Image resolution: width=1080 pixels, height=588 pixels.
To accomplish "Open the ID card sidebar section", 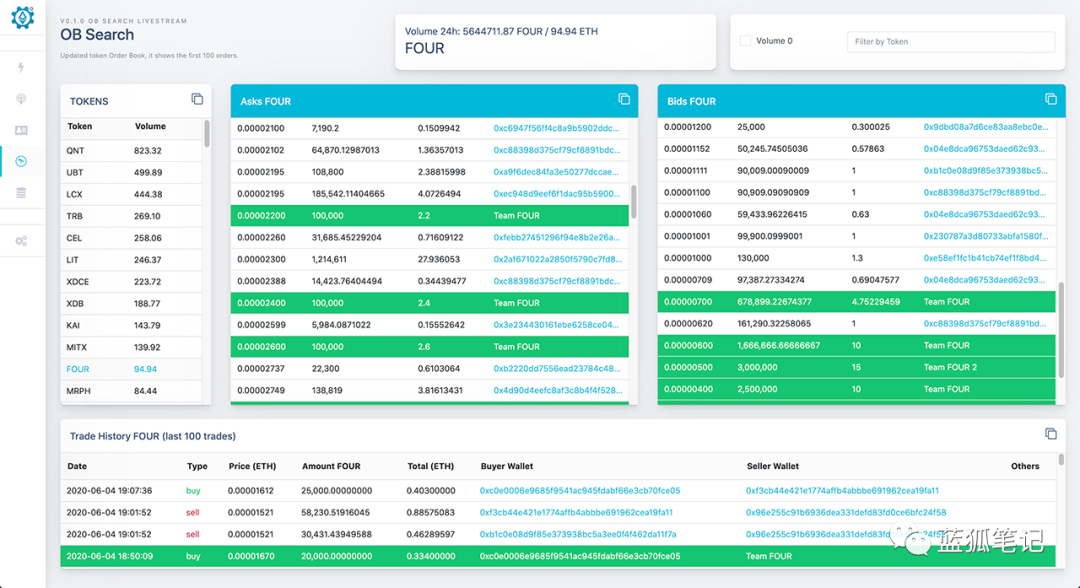I will [x=21, y=130].
